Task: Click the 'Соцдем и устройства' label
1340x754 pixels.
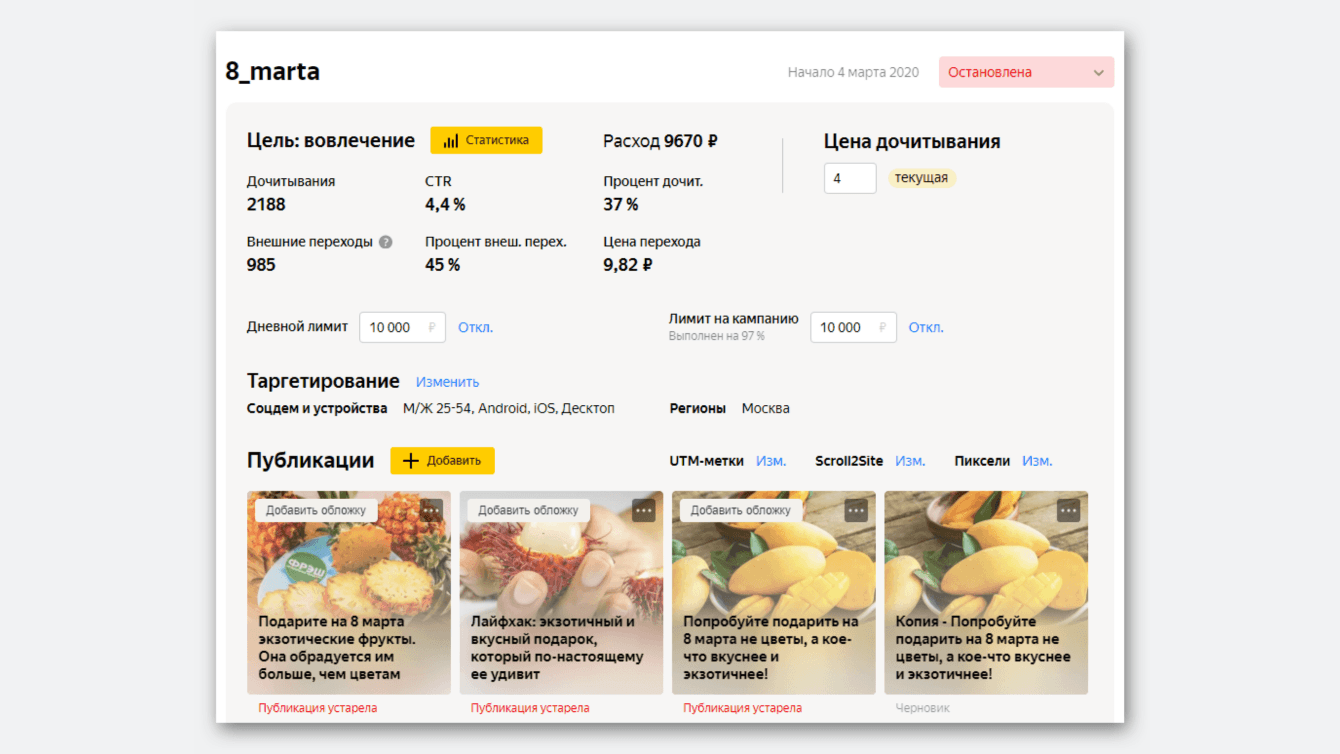Action: (x=317, y=408)
